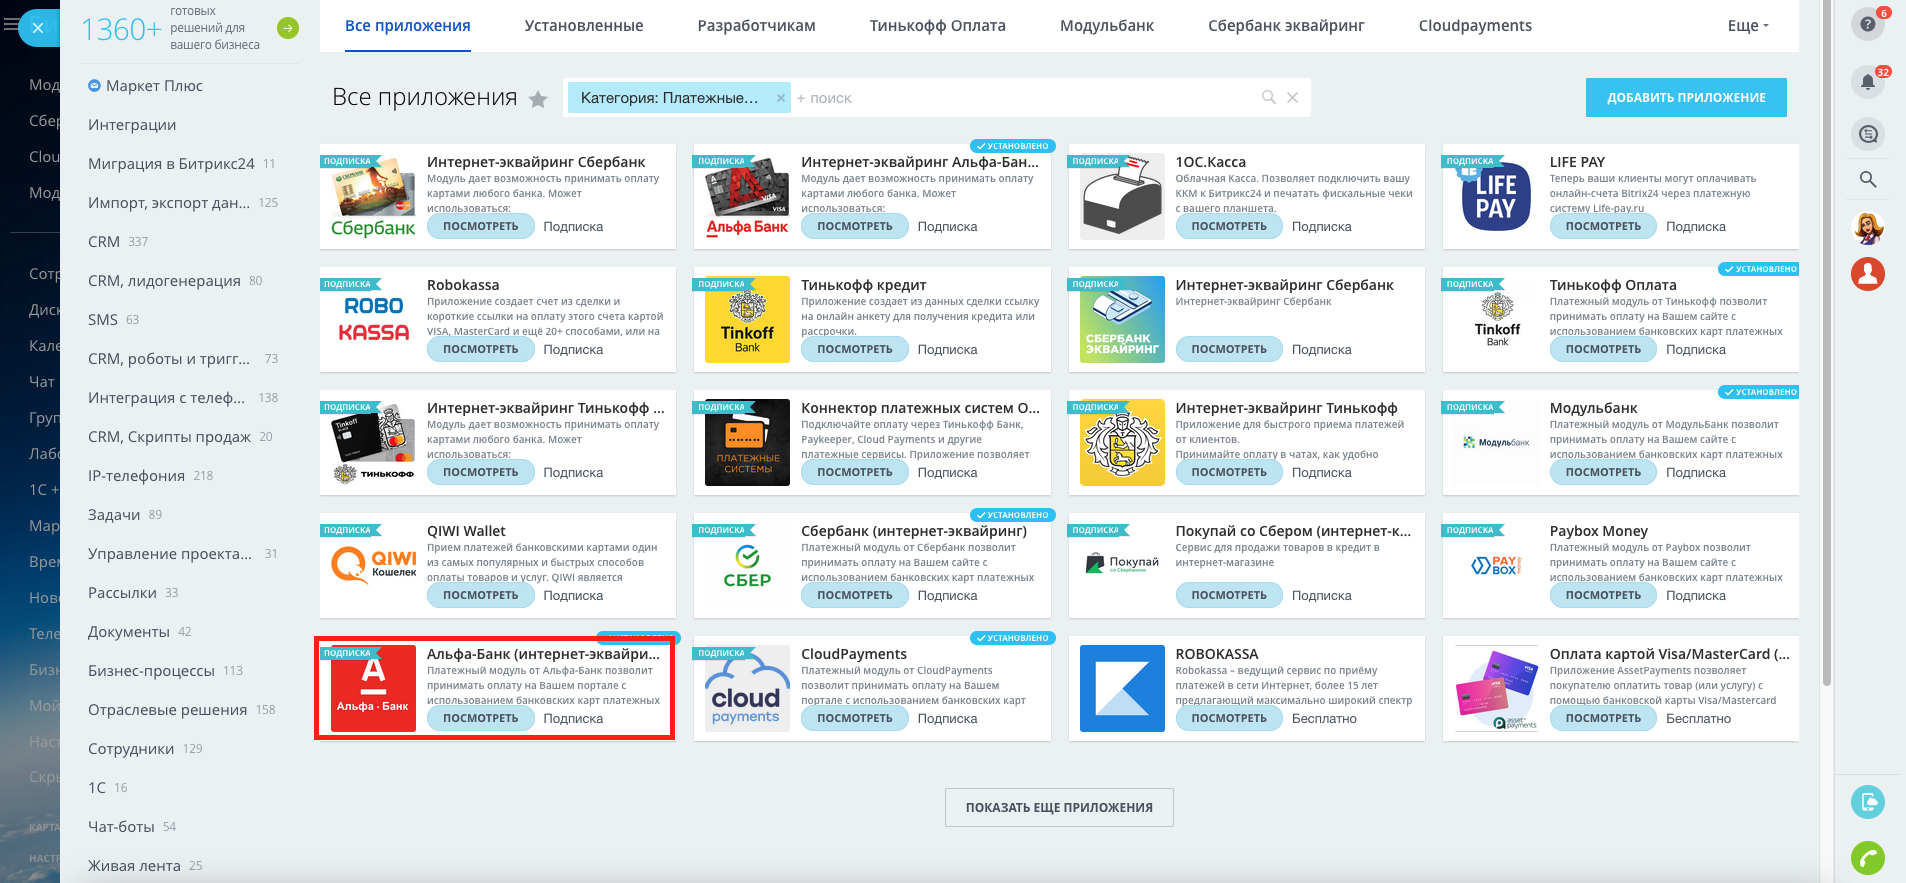The height and width of the screenshot is (883, 1906).
Task: Click the teal document widget button
Action: pyautogui.click(x=1867, y=801)
